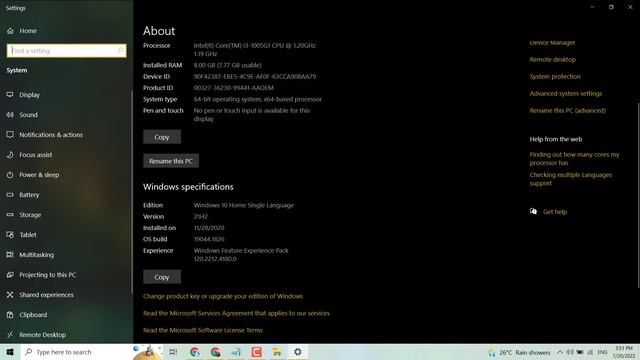Click the network icon in system tray
The image size is (640, 360).
point(590,352)
